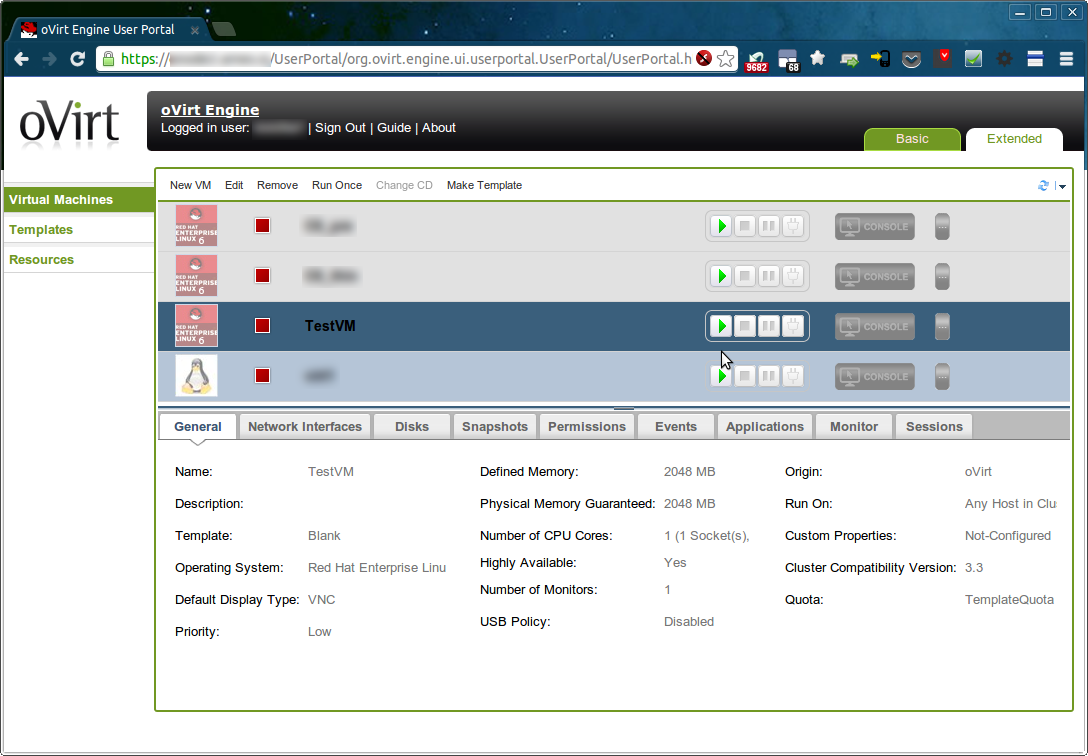
Task: Open the refresh-rate dropdown arrow beside refresh icon
Action: tap(1062, 187)
